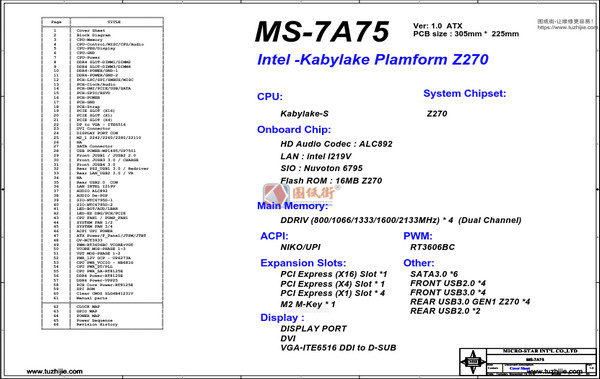Image resolution: width=600 pixels, height=379 pixels.
Task: Select the 'SATA3.0 *6' line
Action: point(434,274)
